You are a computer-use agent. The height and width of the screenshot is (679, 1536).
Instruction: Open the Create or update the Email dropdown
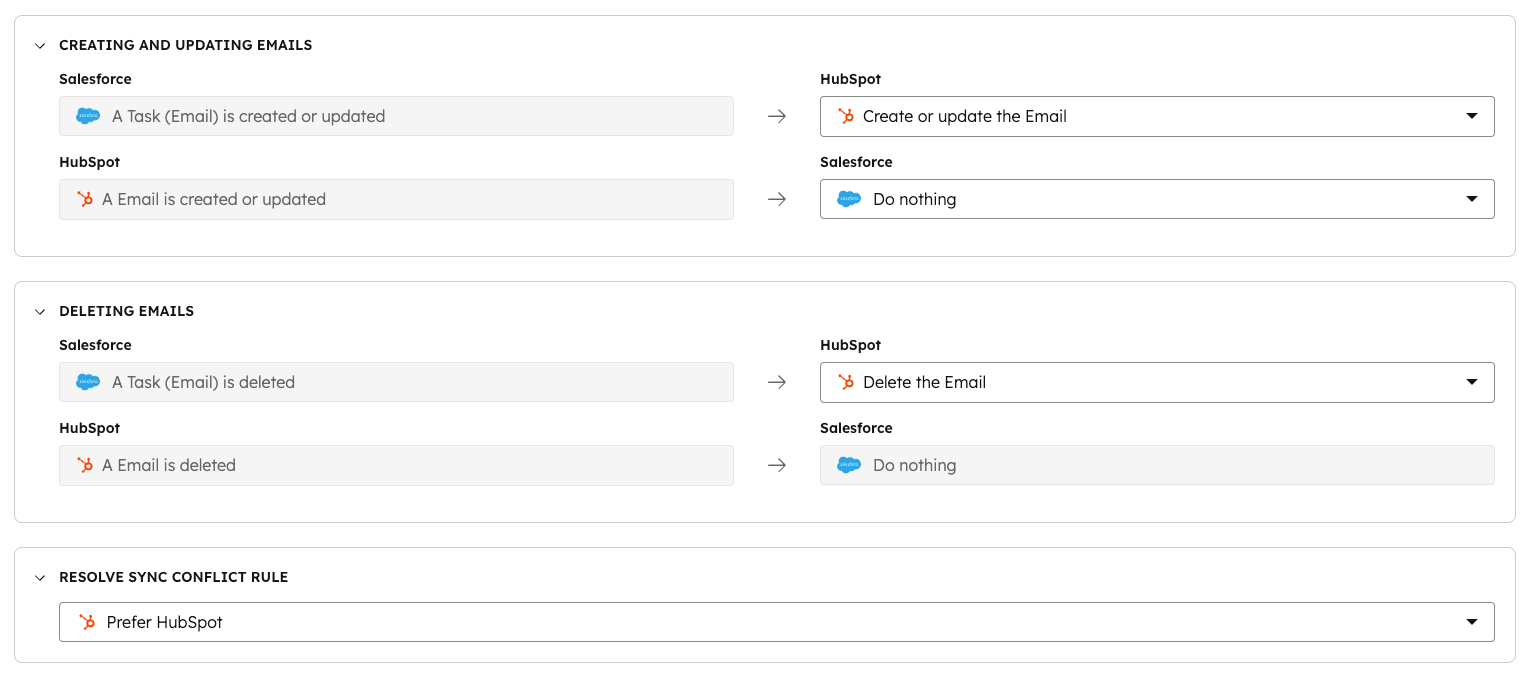1471,116
